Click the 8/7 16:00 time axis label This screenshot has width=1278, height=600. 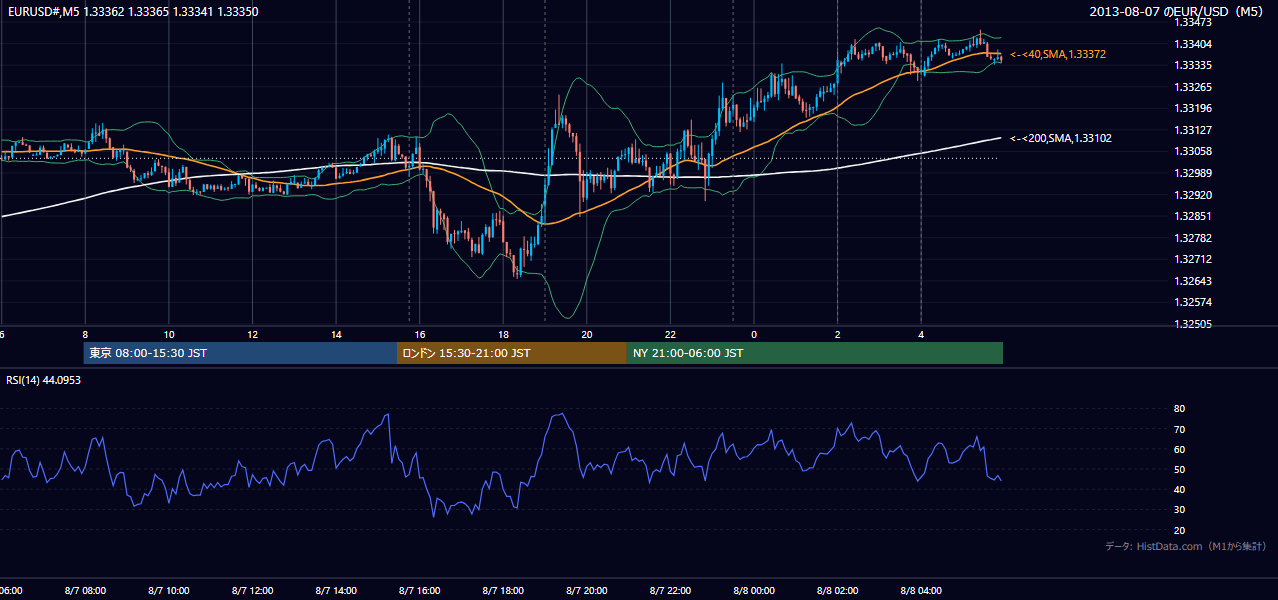420,590
